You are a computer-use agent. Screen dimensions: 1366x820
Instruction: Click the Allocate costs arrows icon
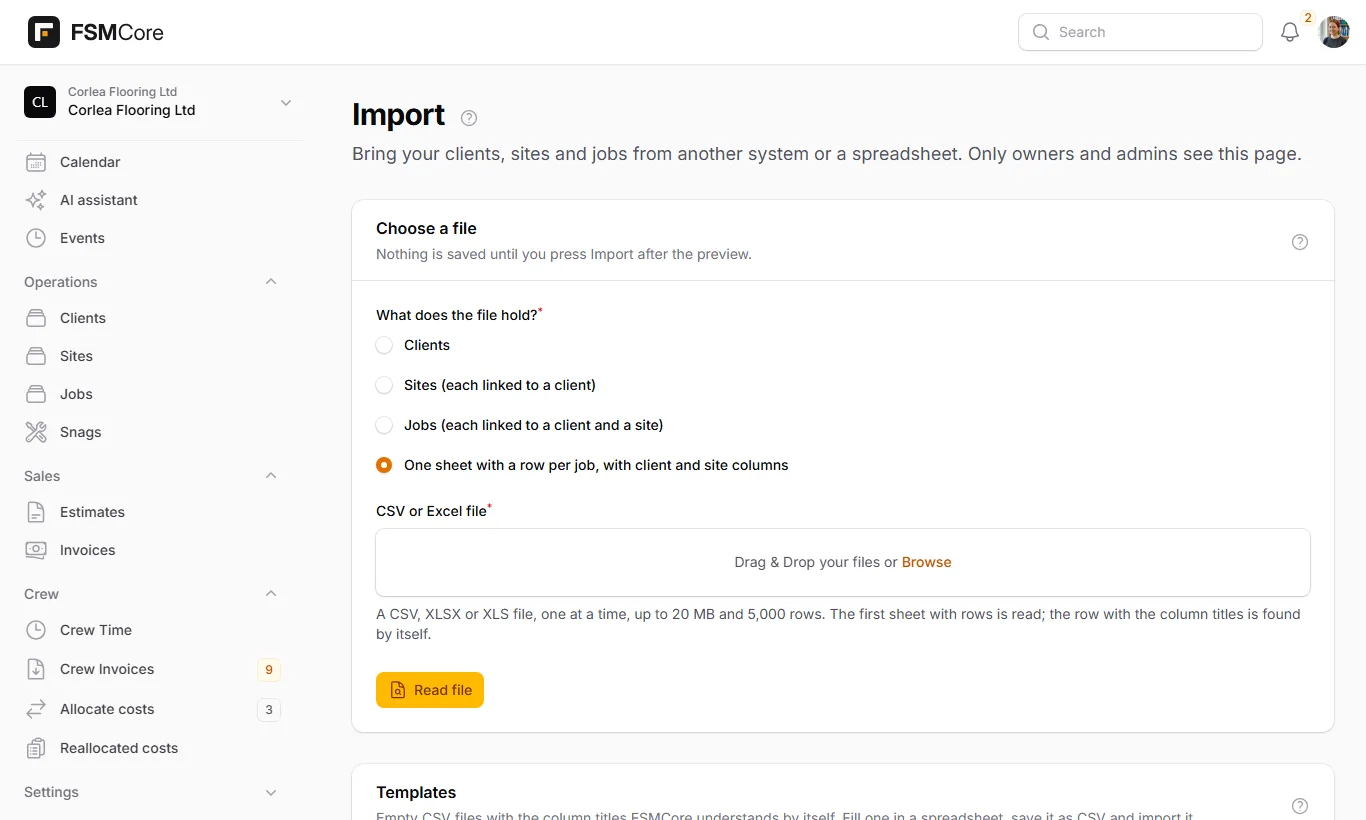[36, 709]
